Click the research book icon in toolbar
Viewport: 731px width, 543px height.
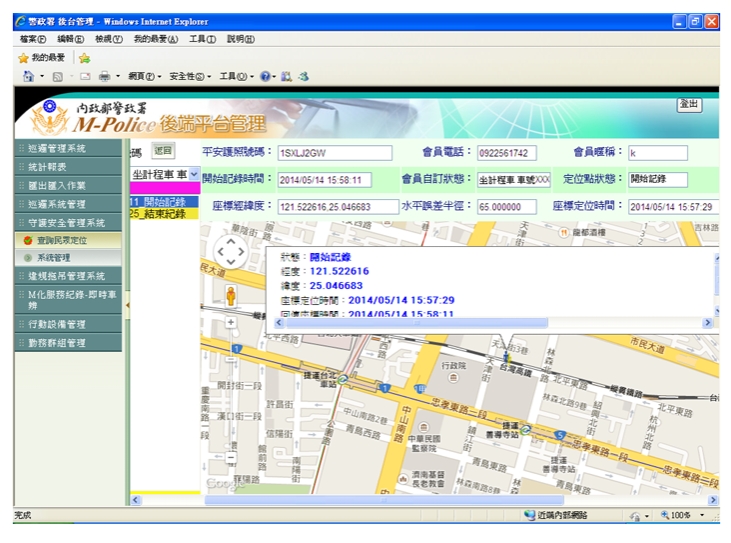click(286, 76)
